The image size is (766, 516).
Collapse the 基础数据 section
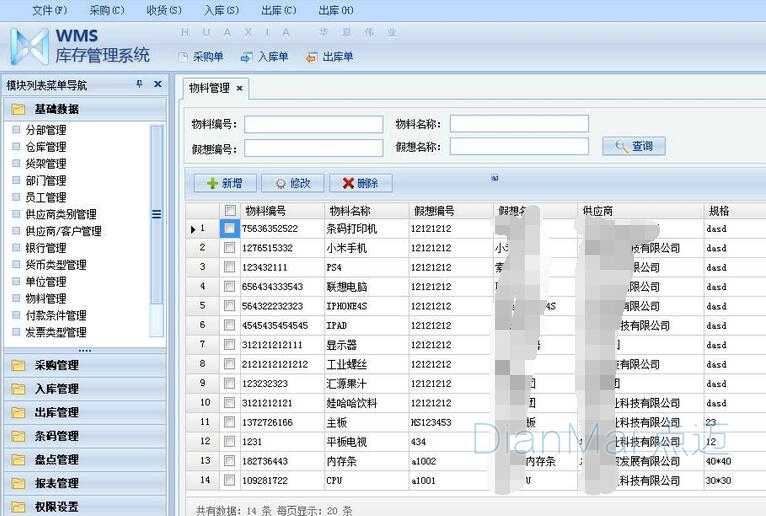(85, 109)
